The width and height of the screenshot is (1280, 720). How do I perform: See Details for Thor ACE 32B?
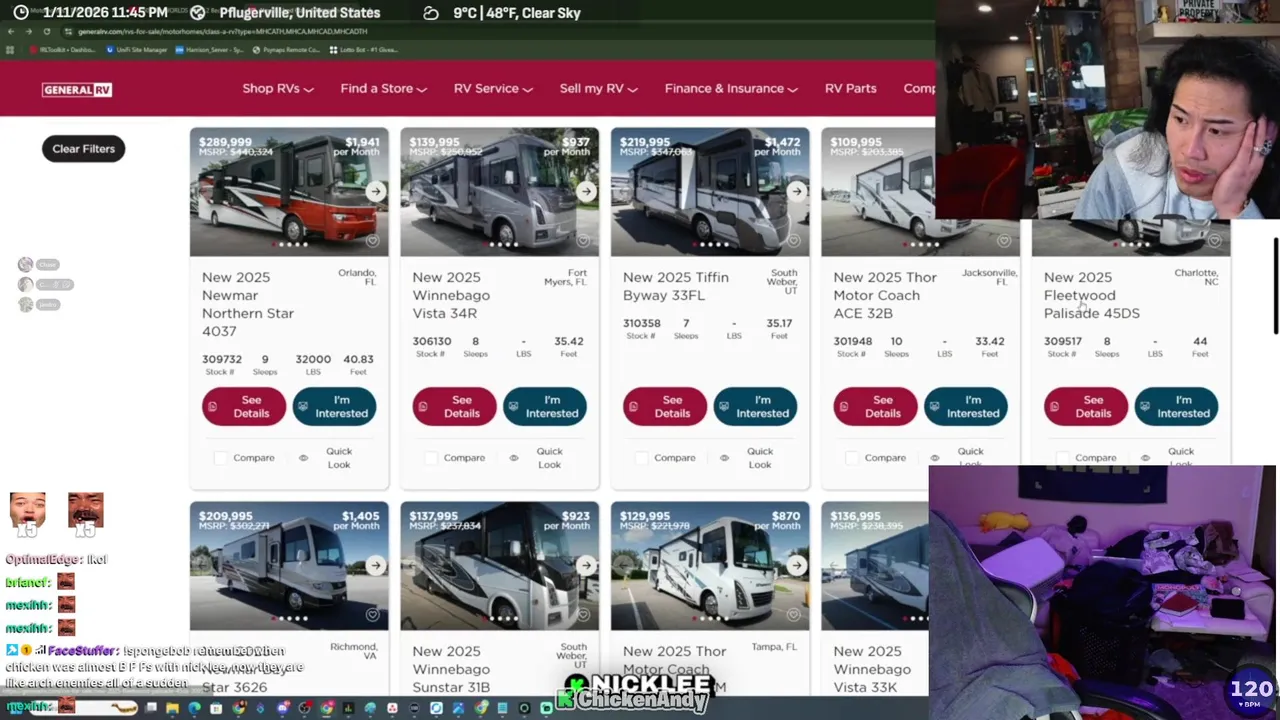coord(875,406)
